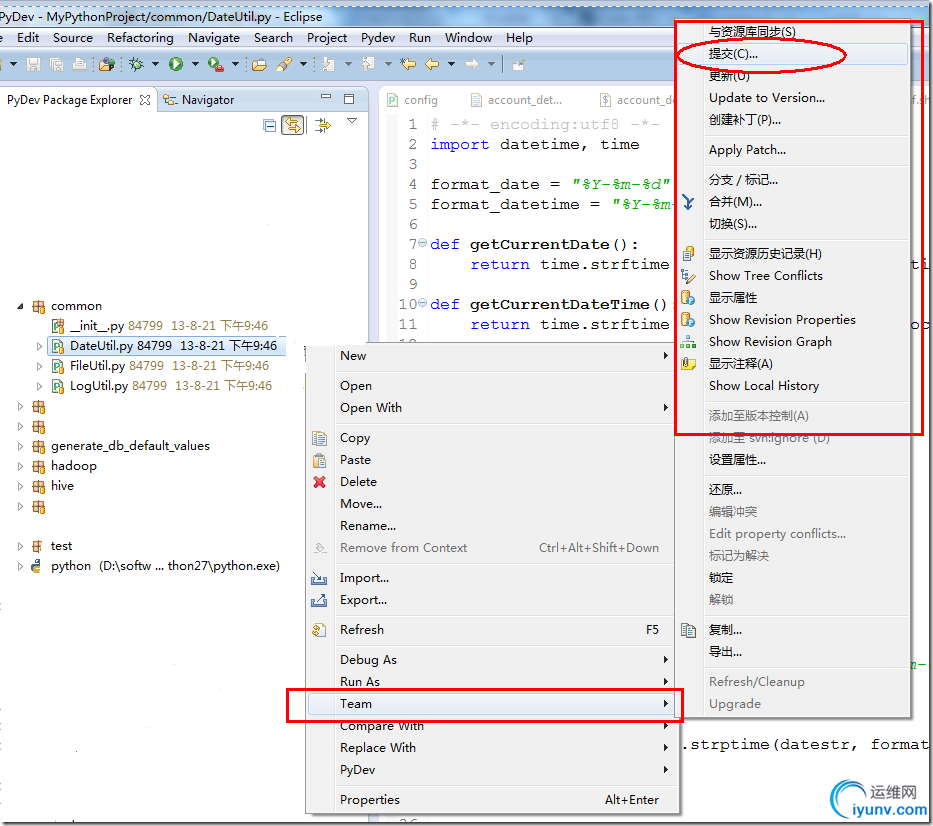Switch to the Navigator tab
The width and height of the screenshot is (933, 826).
coord(208,100)
